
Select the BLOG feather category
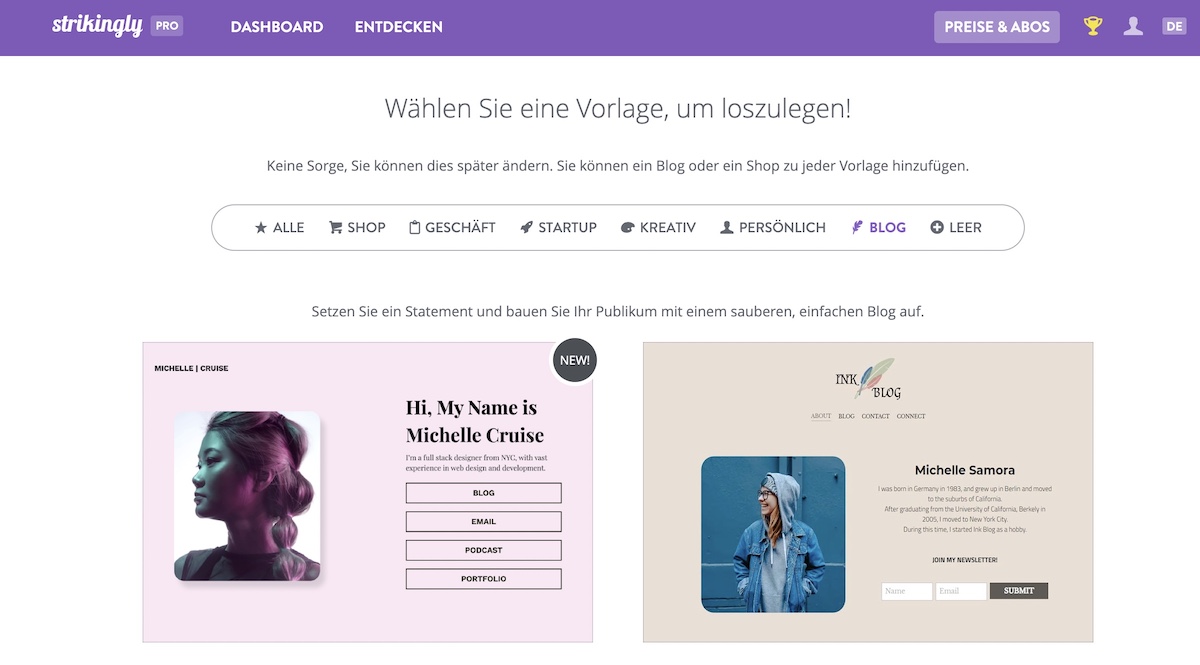878,228
